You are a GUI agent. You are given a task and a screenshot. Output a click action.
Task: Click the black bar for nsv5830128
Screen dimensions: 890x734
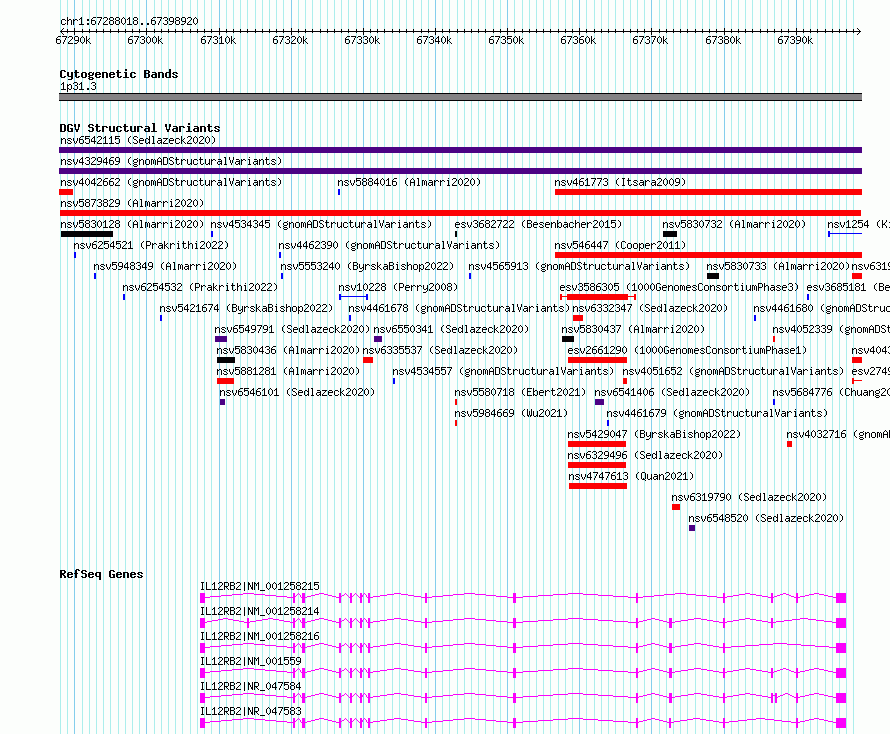pyautogui.click(x=87, y=234)
